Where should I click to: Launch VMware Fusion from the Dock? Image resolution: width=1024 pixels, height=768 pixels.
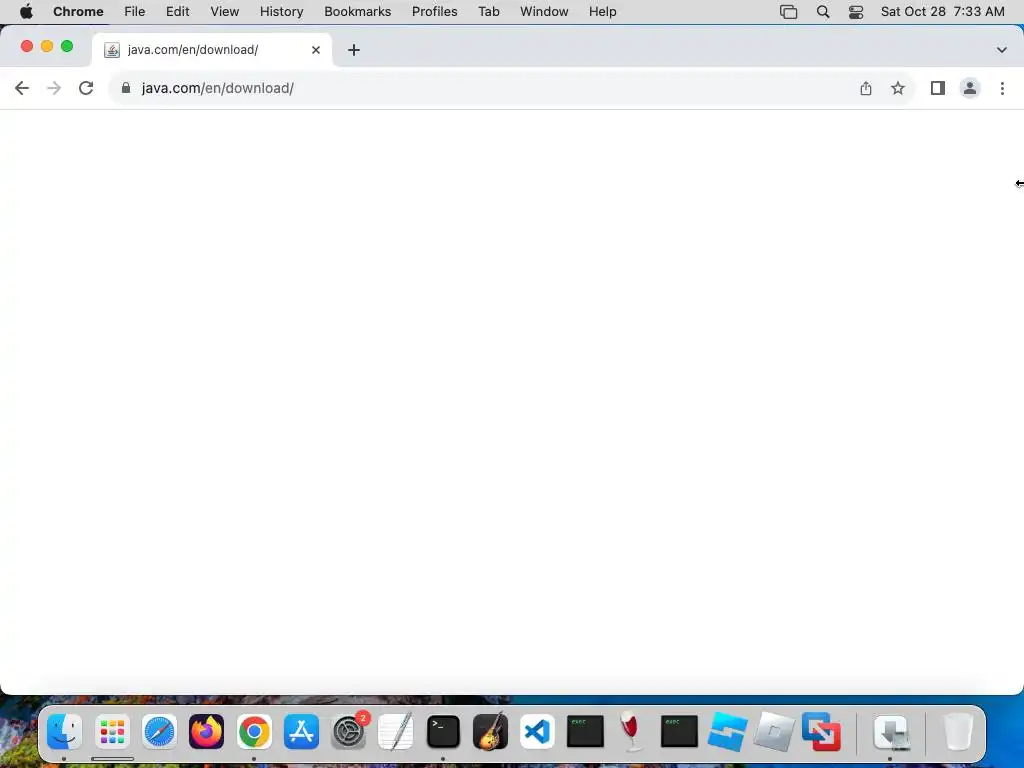(x=821, y=731)
